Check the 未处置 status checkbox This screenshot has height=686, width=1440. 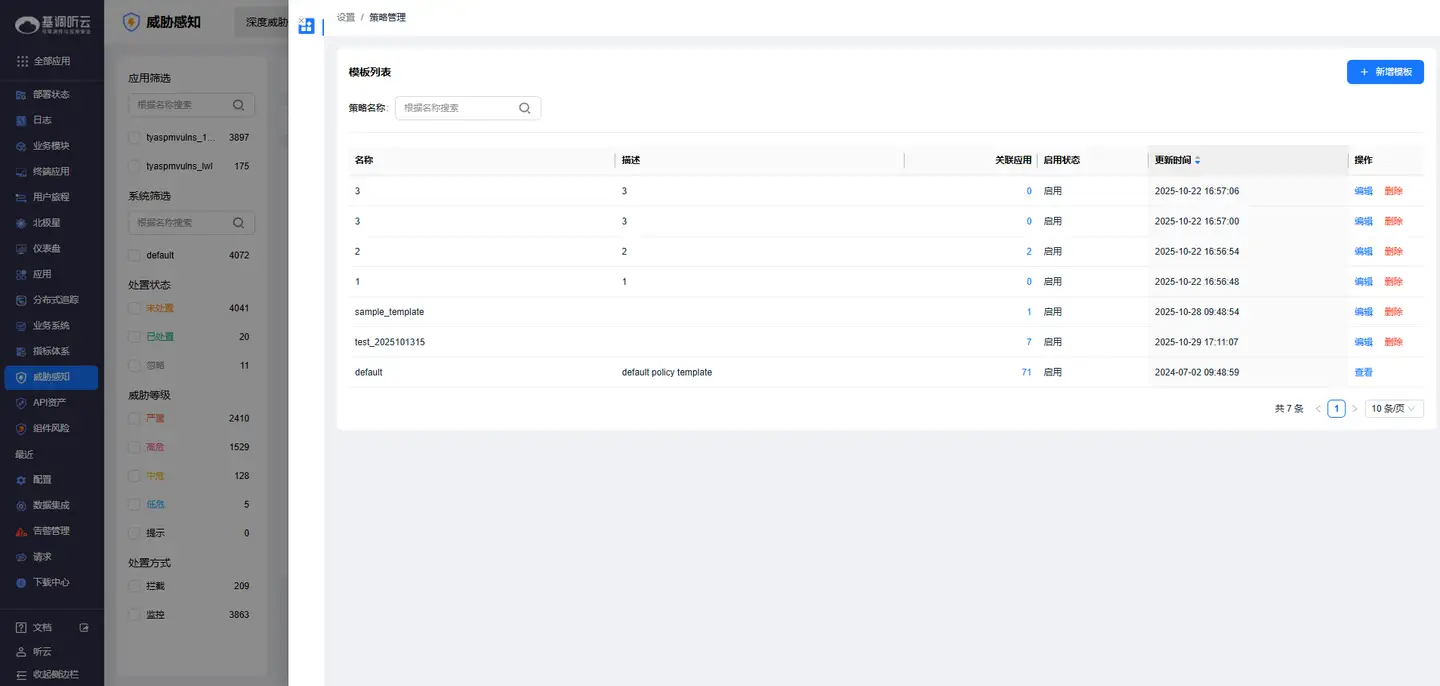pos(135,308)
